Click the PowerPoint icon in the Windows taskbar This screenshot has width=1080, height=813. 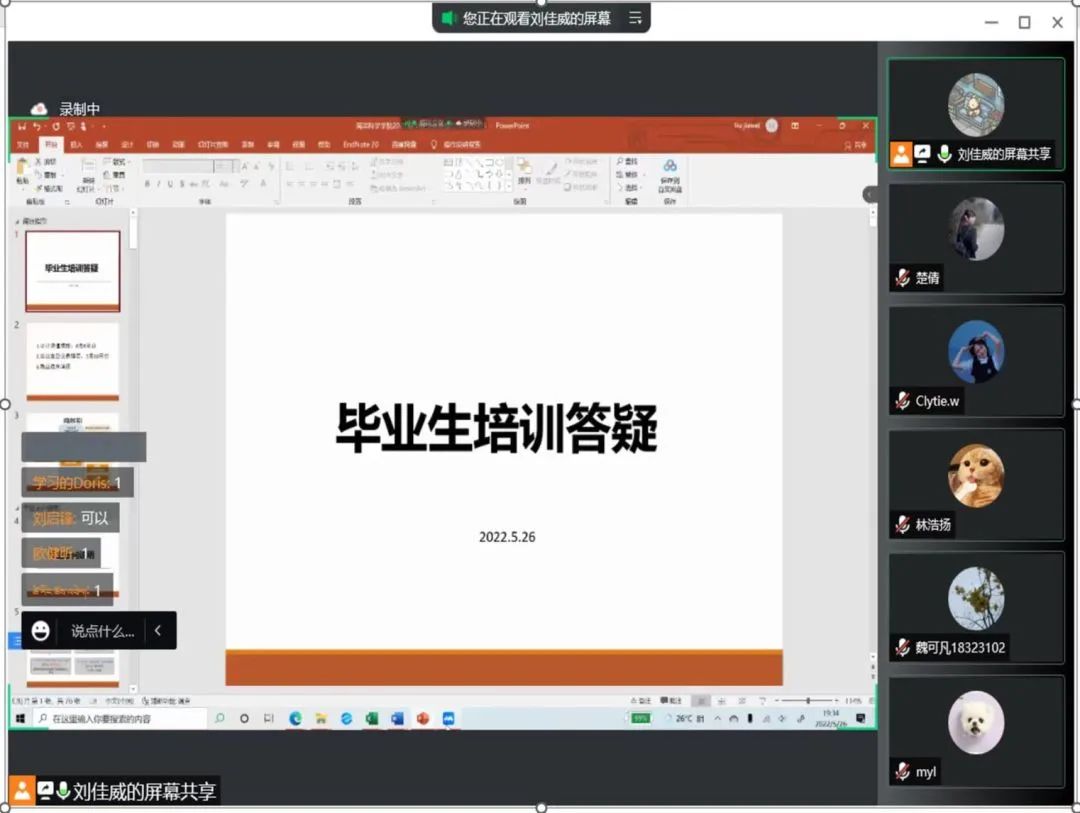[422, 718]
